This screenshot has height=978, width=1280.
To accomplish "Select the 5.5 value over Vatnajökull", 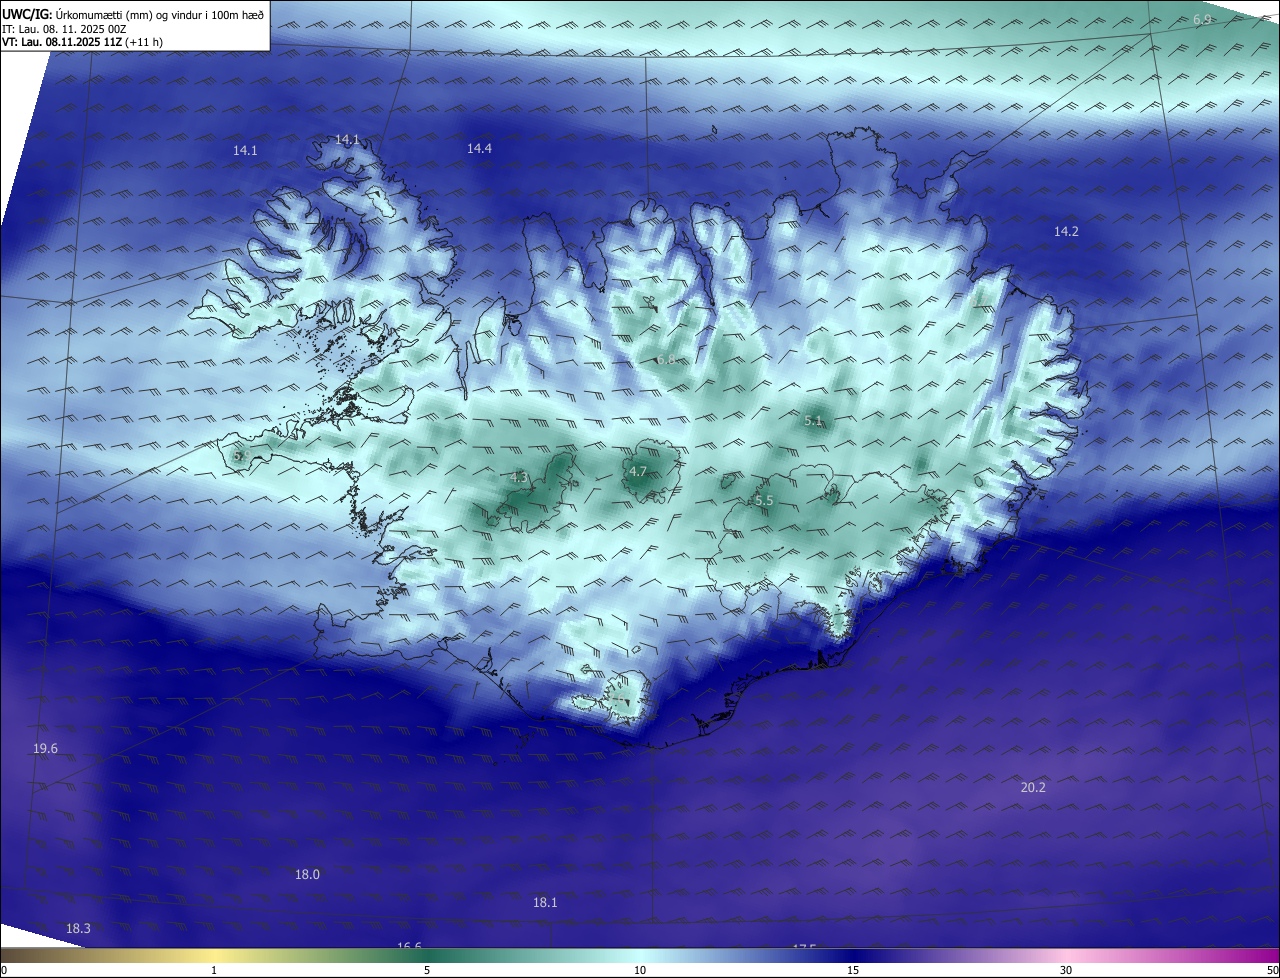I will tap(764, 499).
